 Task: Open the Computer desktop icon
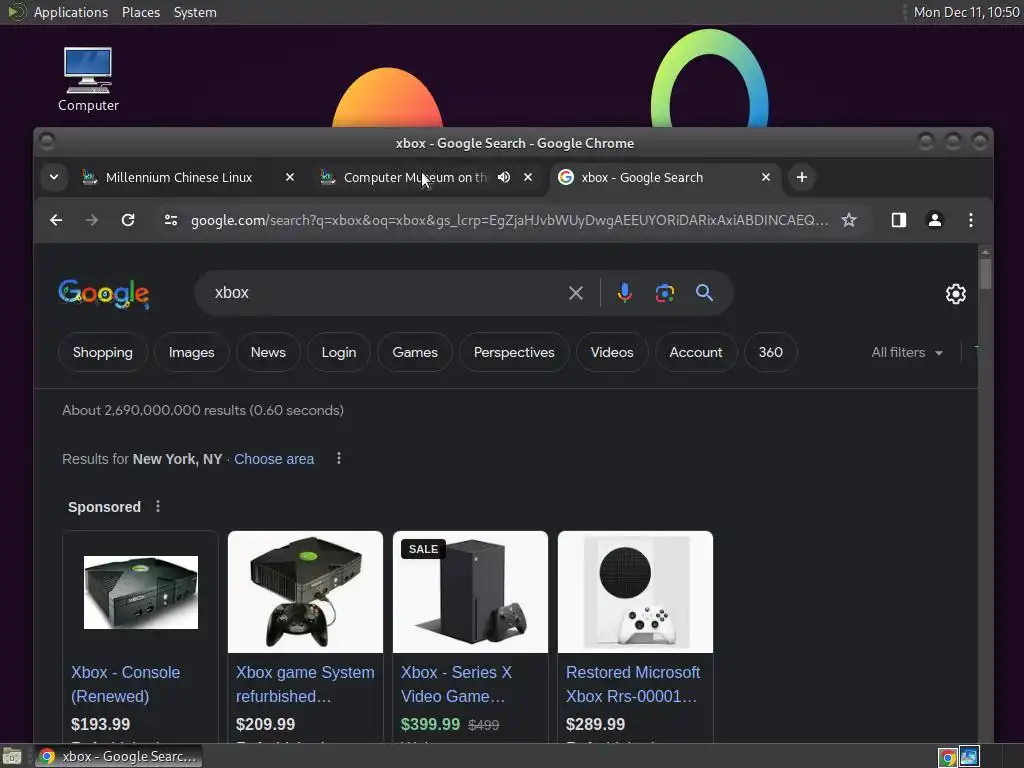point(88,80)
